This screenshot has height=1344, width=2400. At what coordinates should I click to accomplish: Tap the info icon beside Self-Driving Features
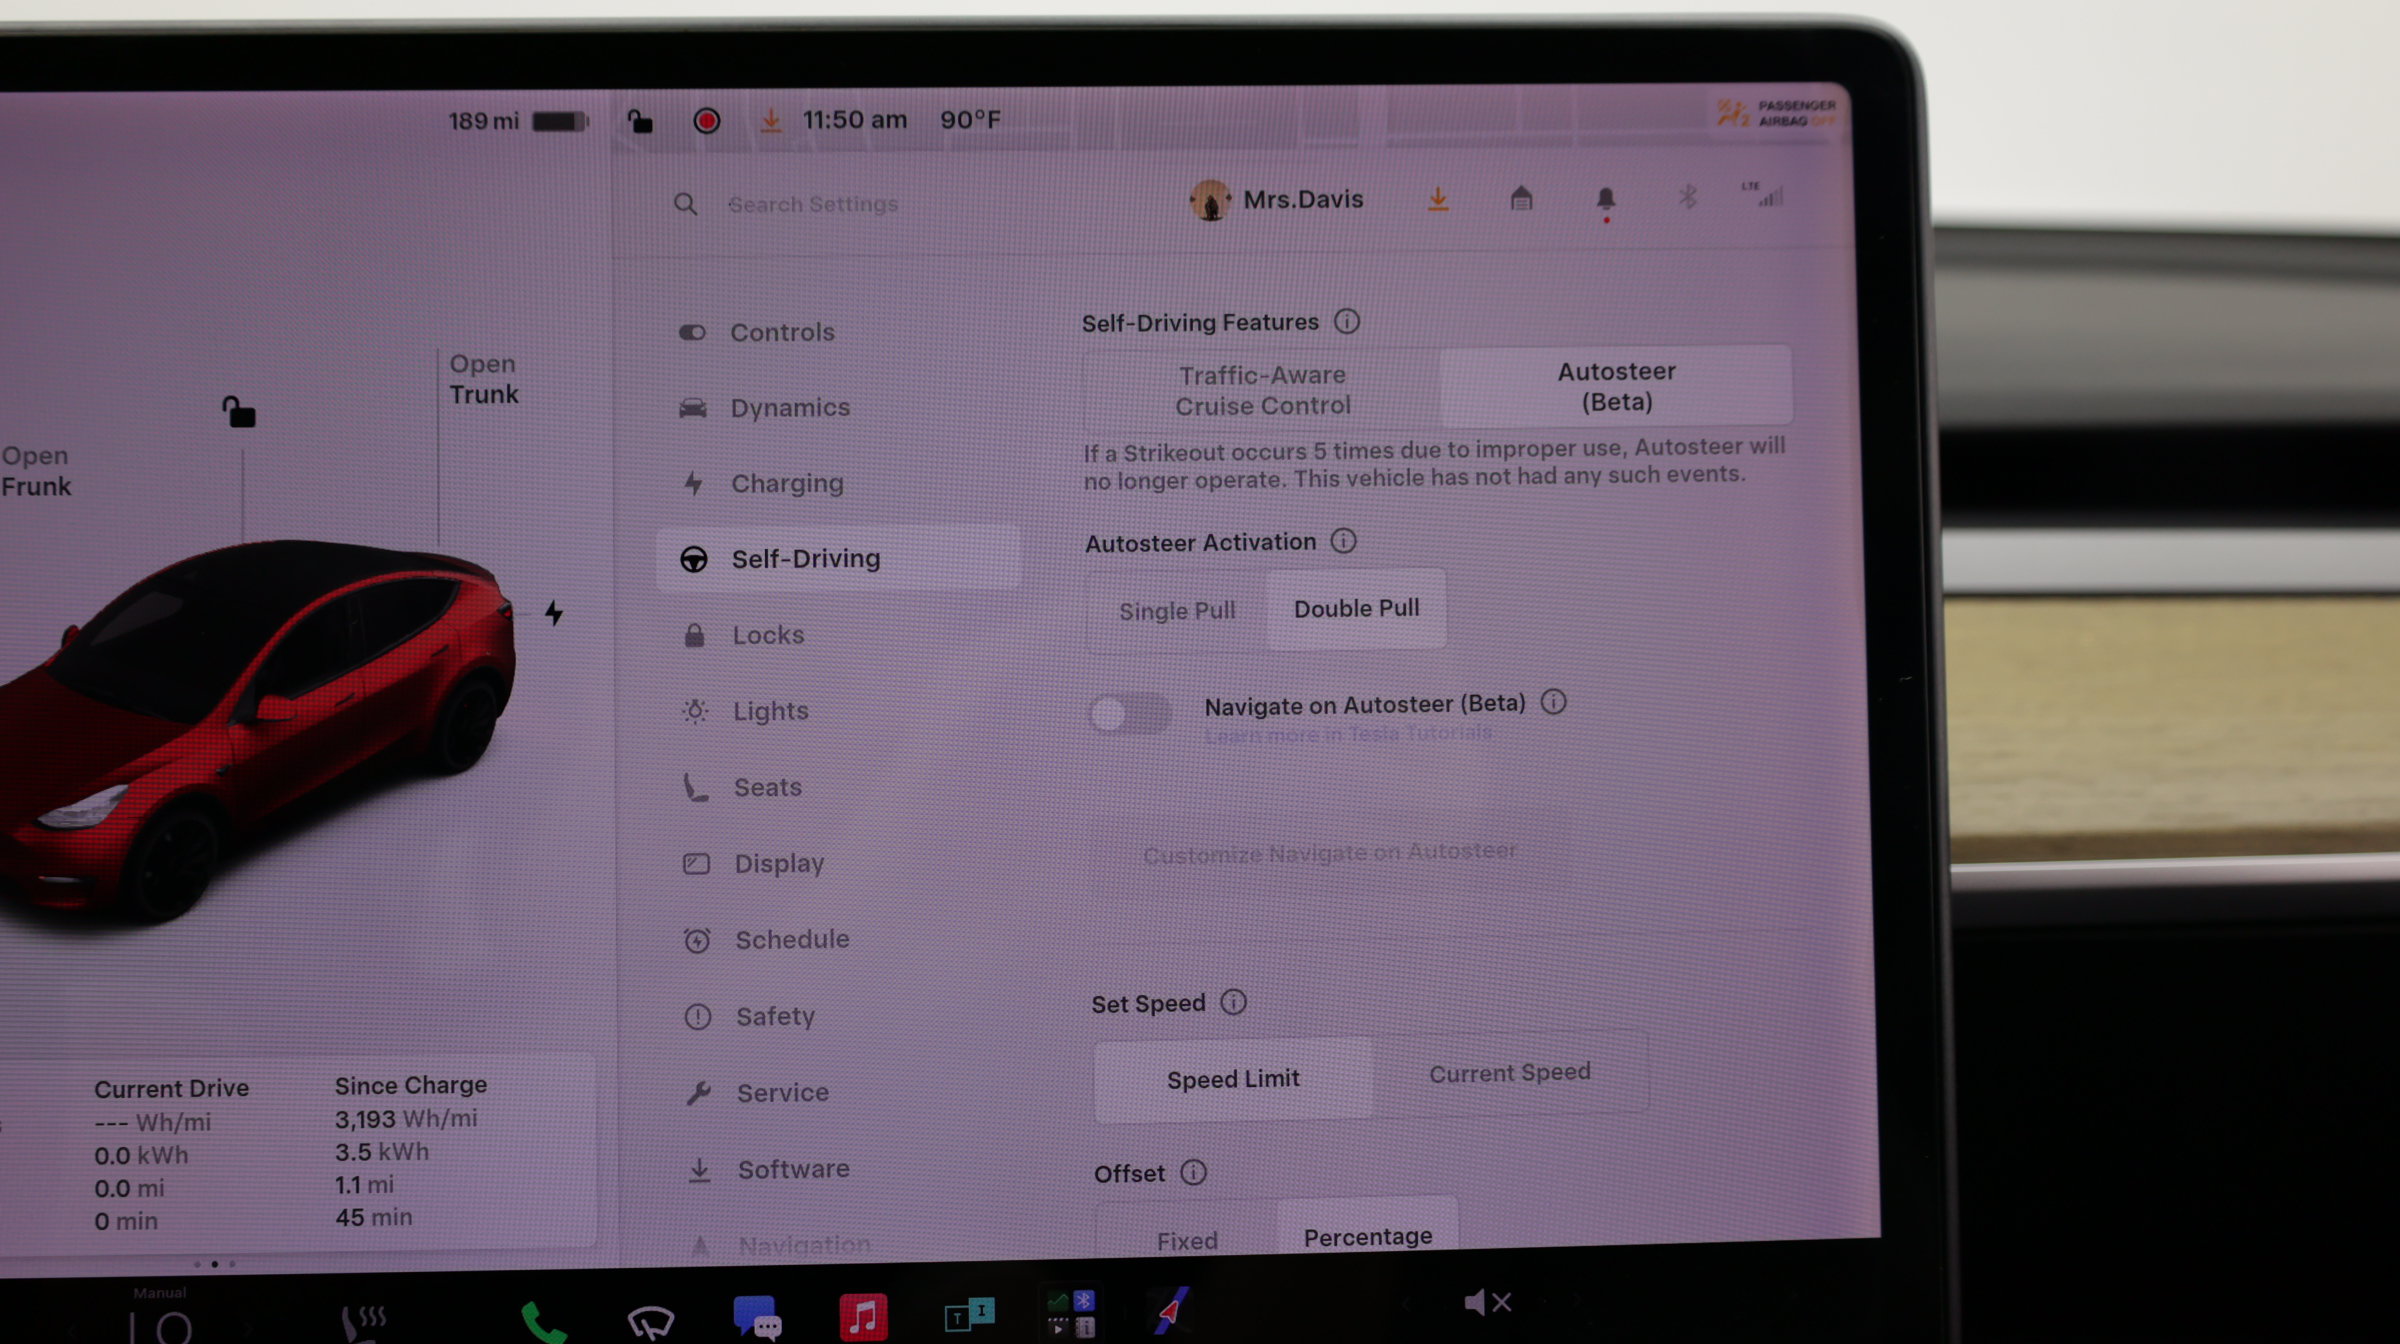point(1347,321)
